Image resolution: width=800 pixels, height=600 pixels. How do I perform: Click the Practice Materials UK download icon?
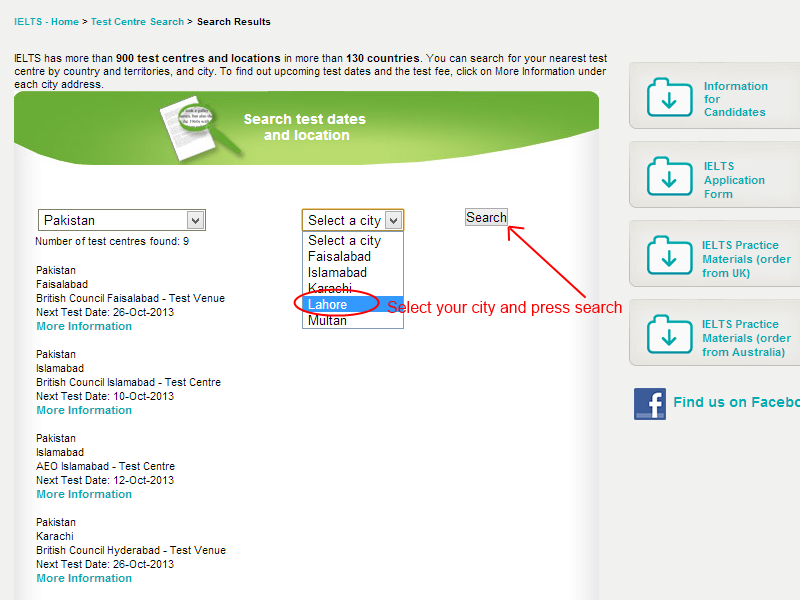coord(669,255)
